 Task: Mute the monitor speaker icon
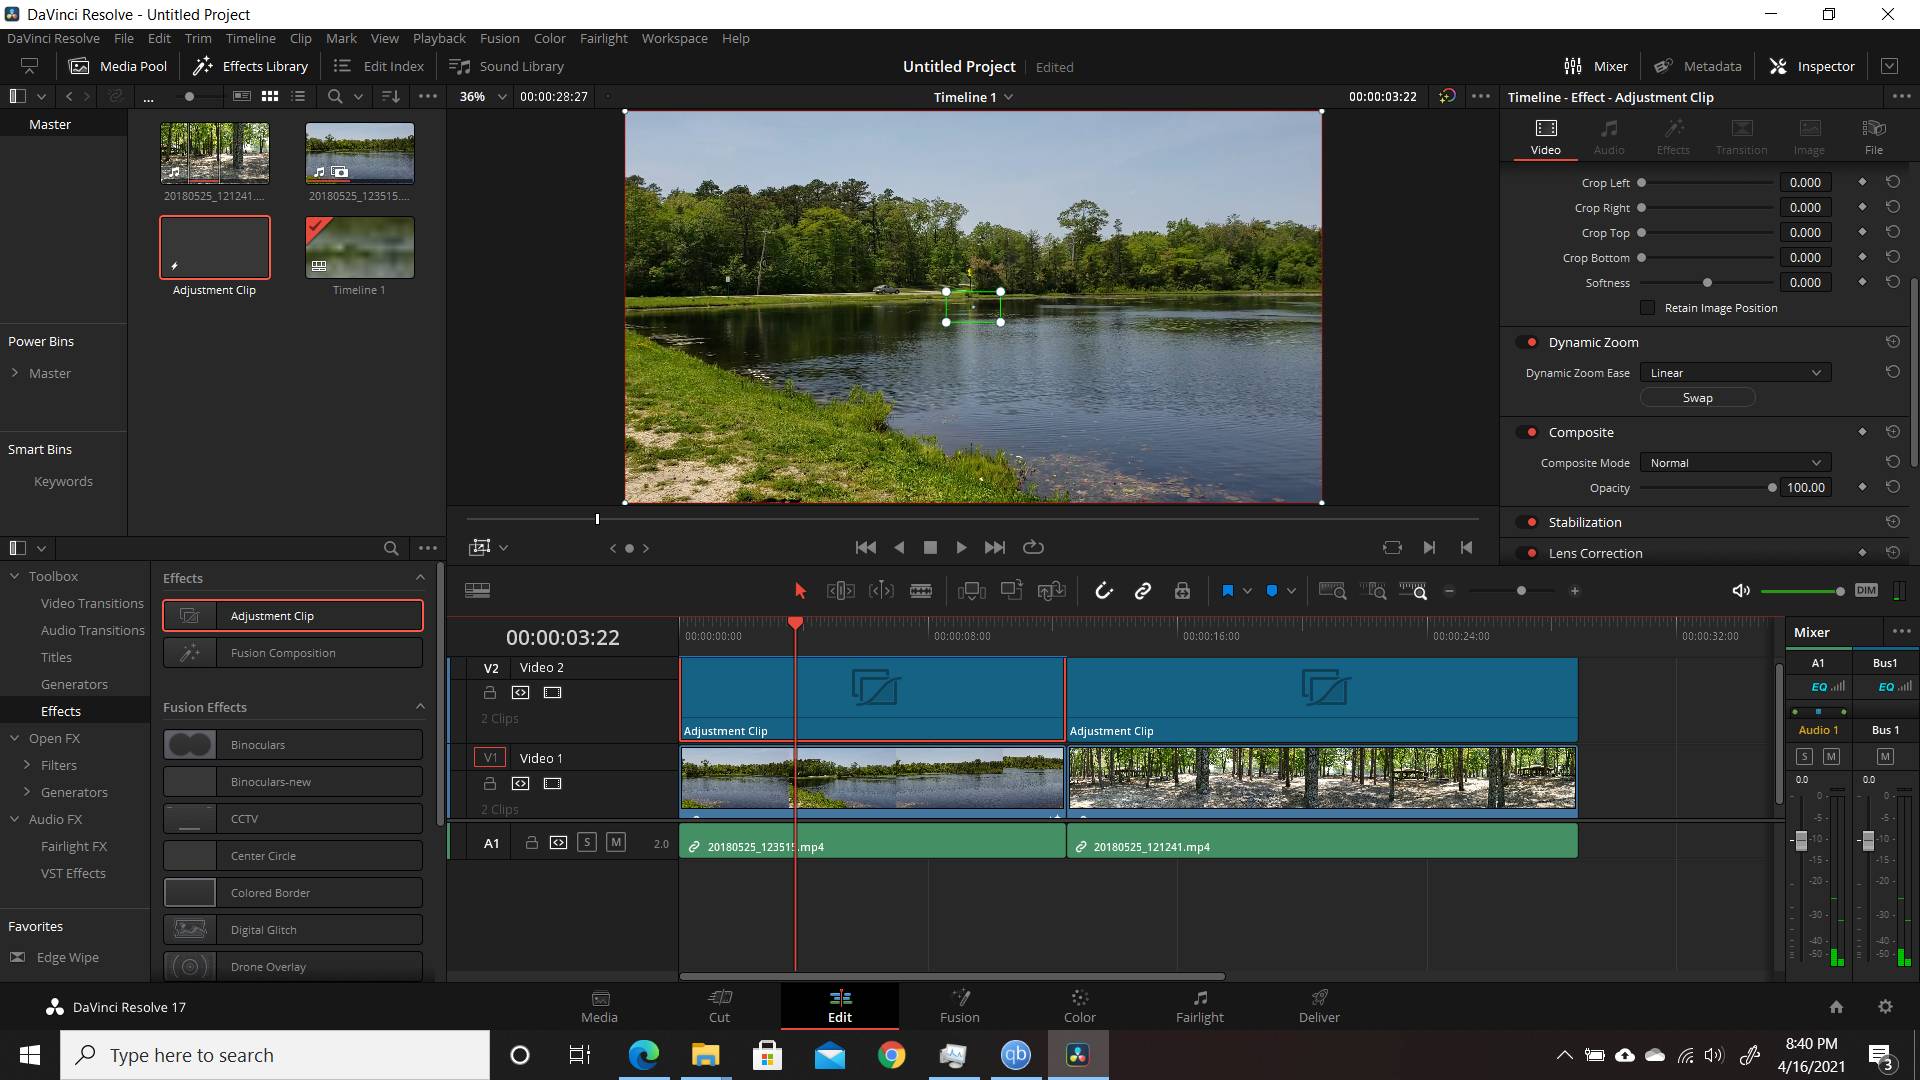click(1741, 590)
